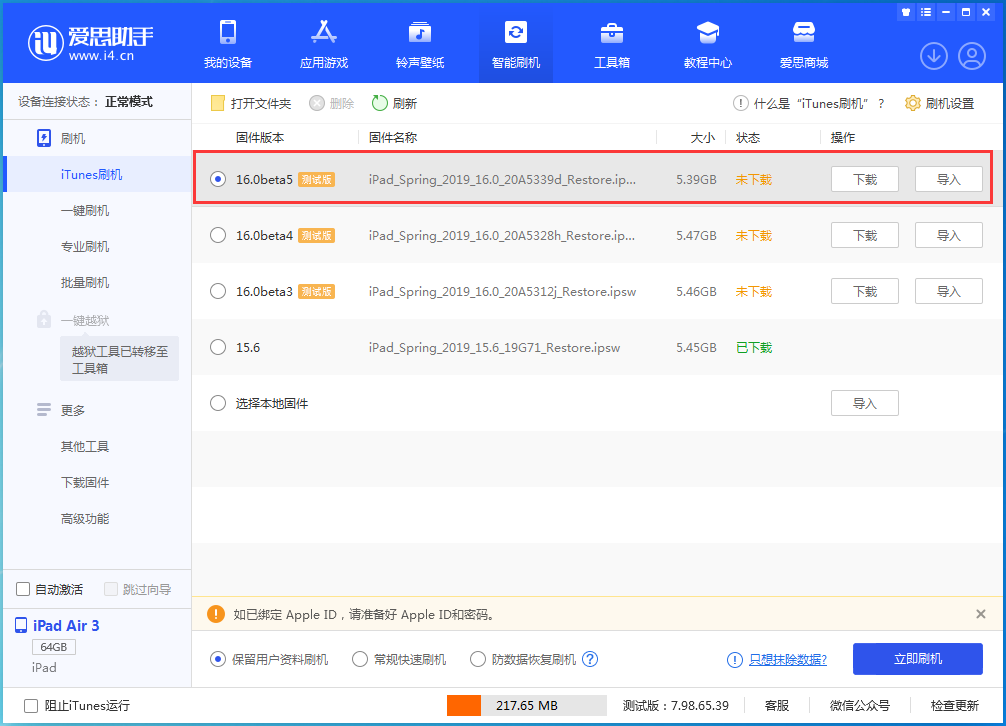Viewport: 1006px width, 726px height.
Task: Click the 刷新 refresh icon
Action: pyautogui.click(x=379, y=103)
